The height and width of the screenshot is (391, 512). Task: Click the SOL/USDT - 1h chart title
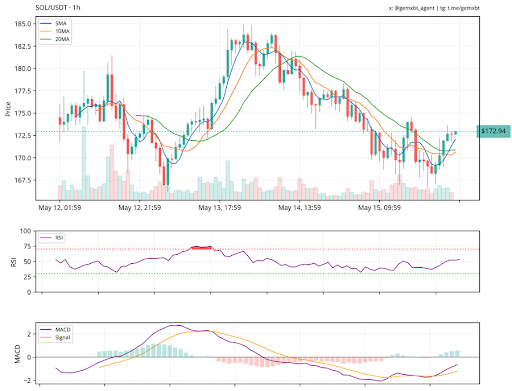pyautogui.click(x=58, y=7)
